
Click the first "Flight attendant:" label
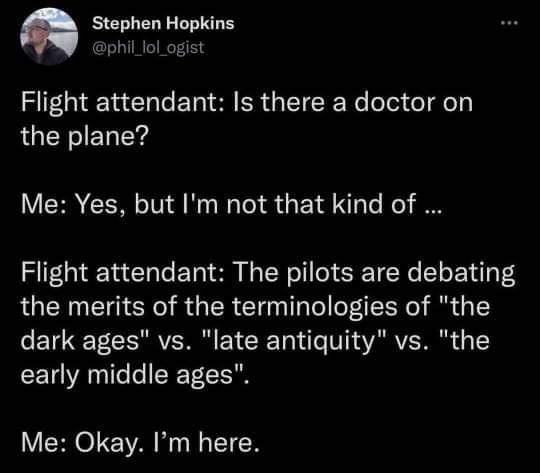click(123, 103)
